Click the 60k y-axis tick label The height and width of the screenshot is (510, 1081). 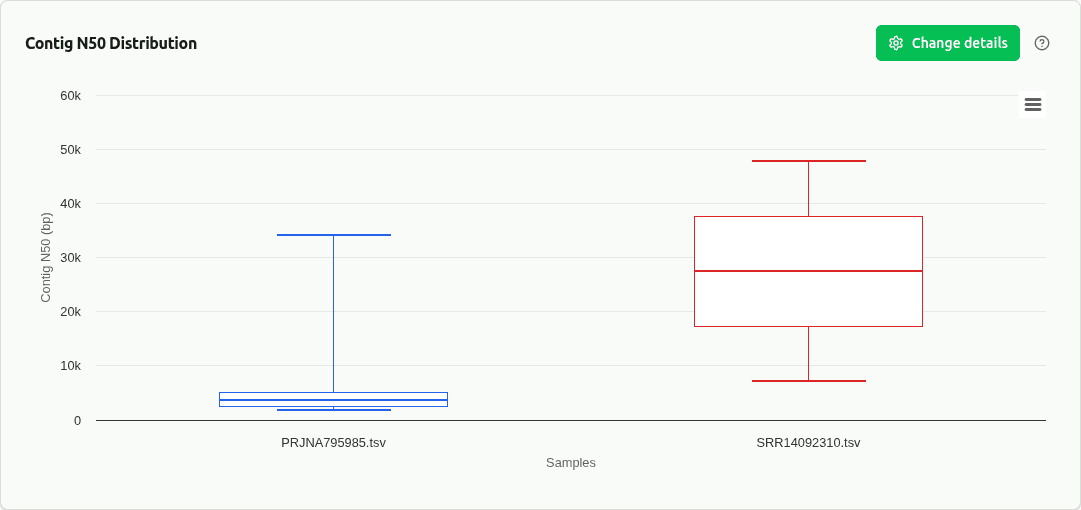tap(70, 96)
